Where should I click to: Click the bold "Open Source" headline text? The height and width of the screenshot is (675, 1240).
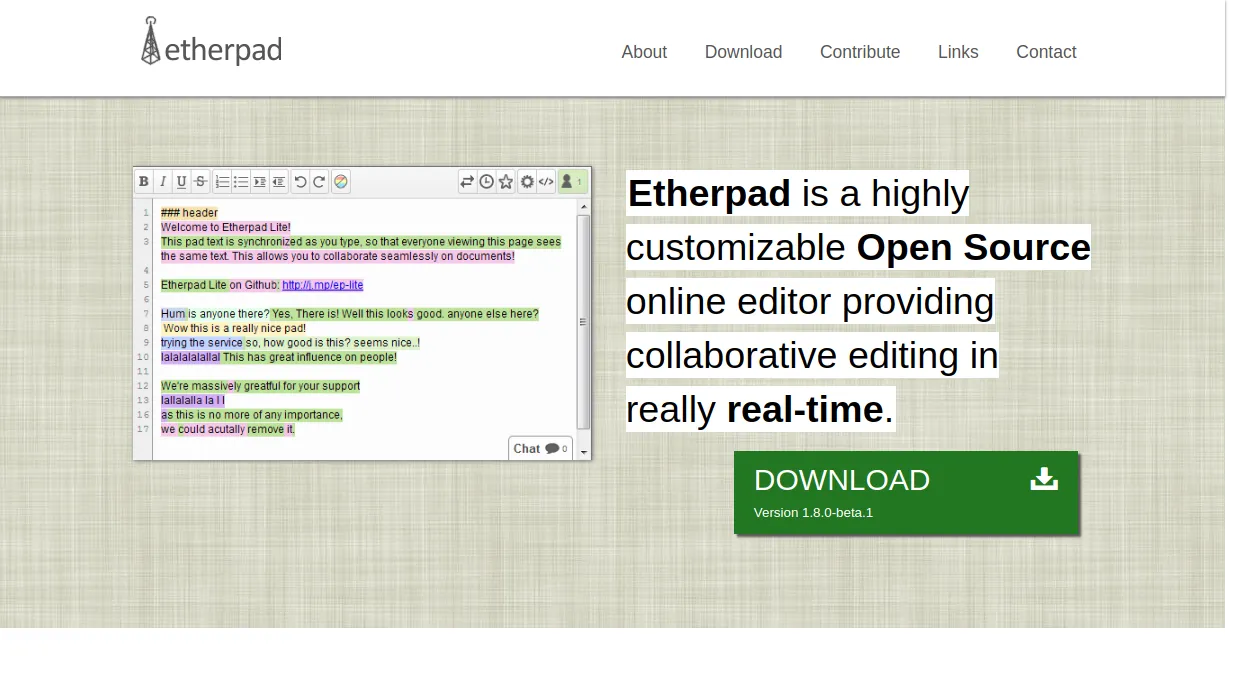point(973,248)
